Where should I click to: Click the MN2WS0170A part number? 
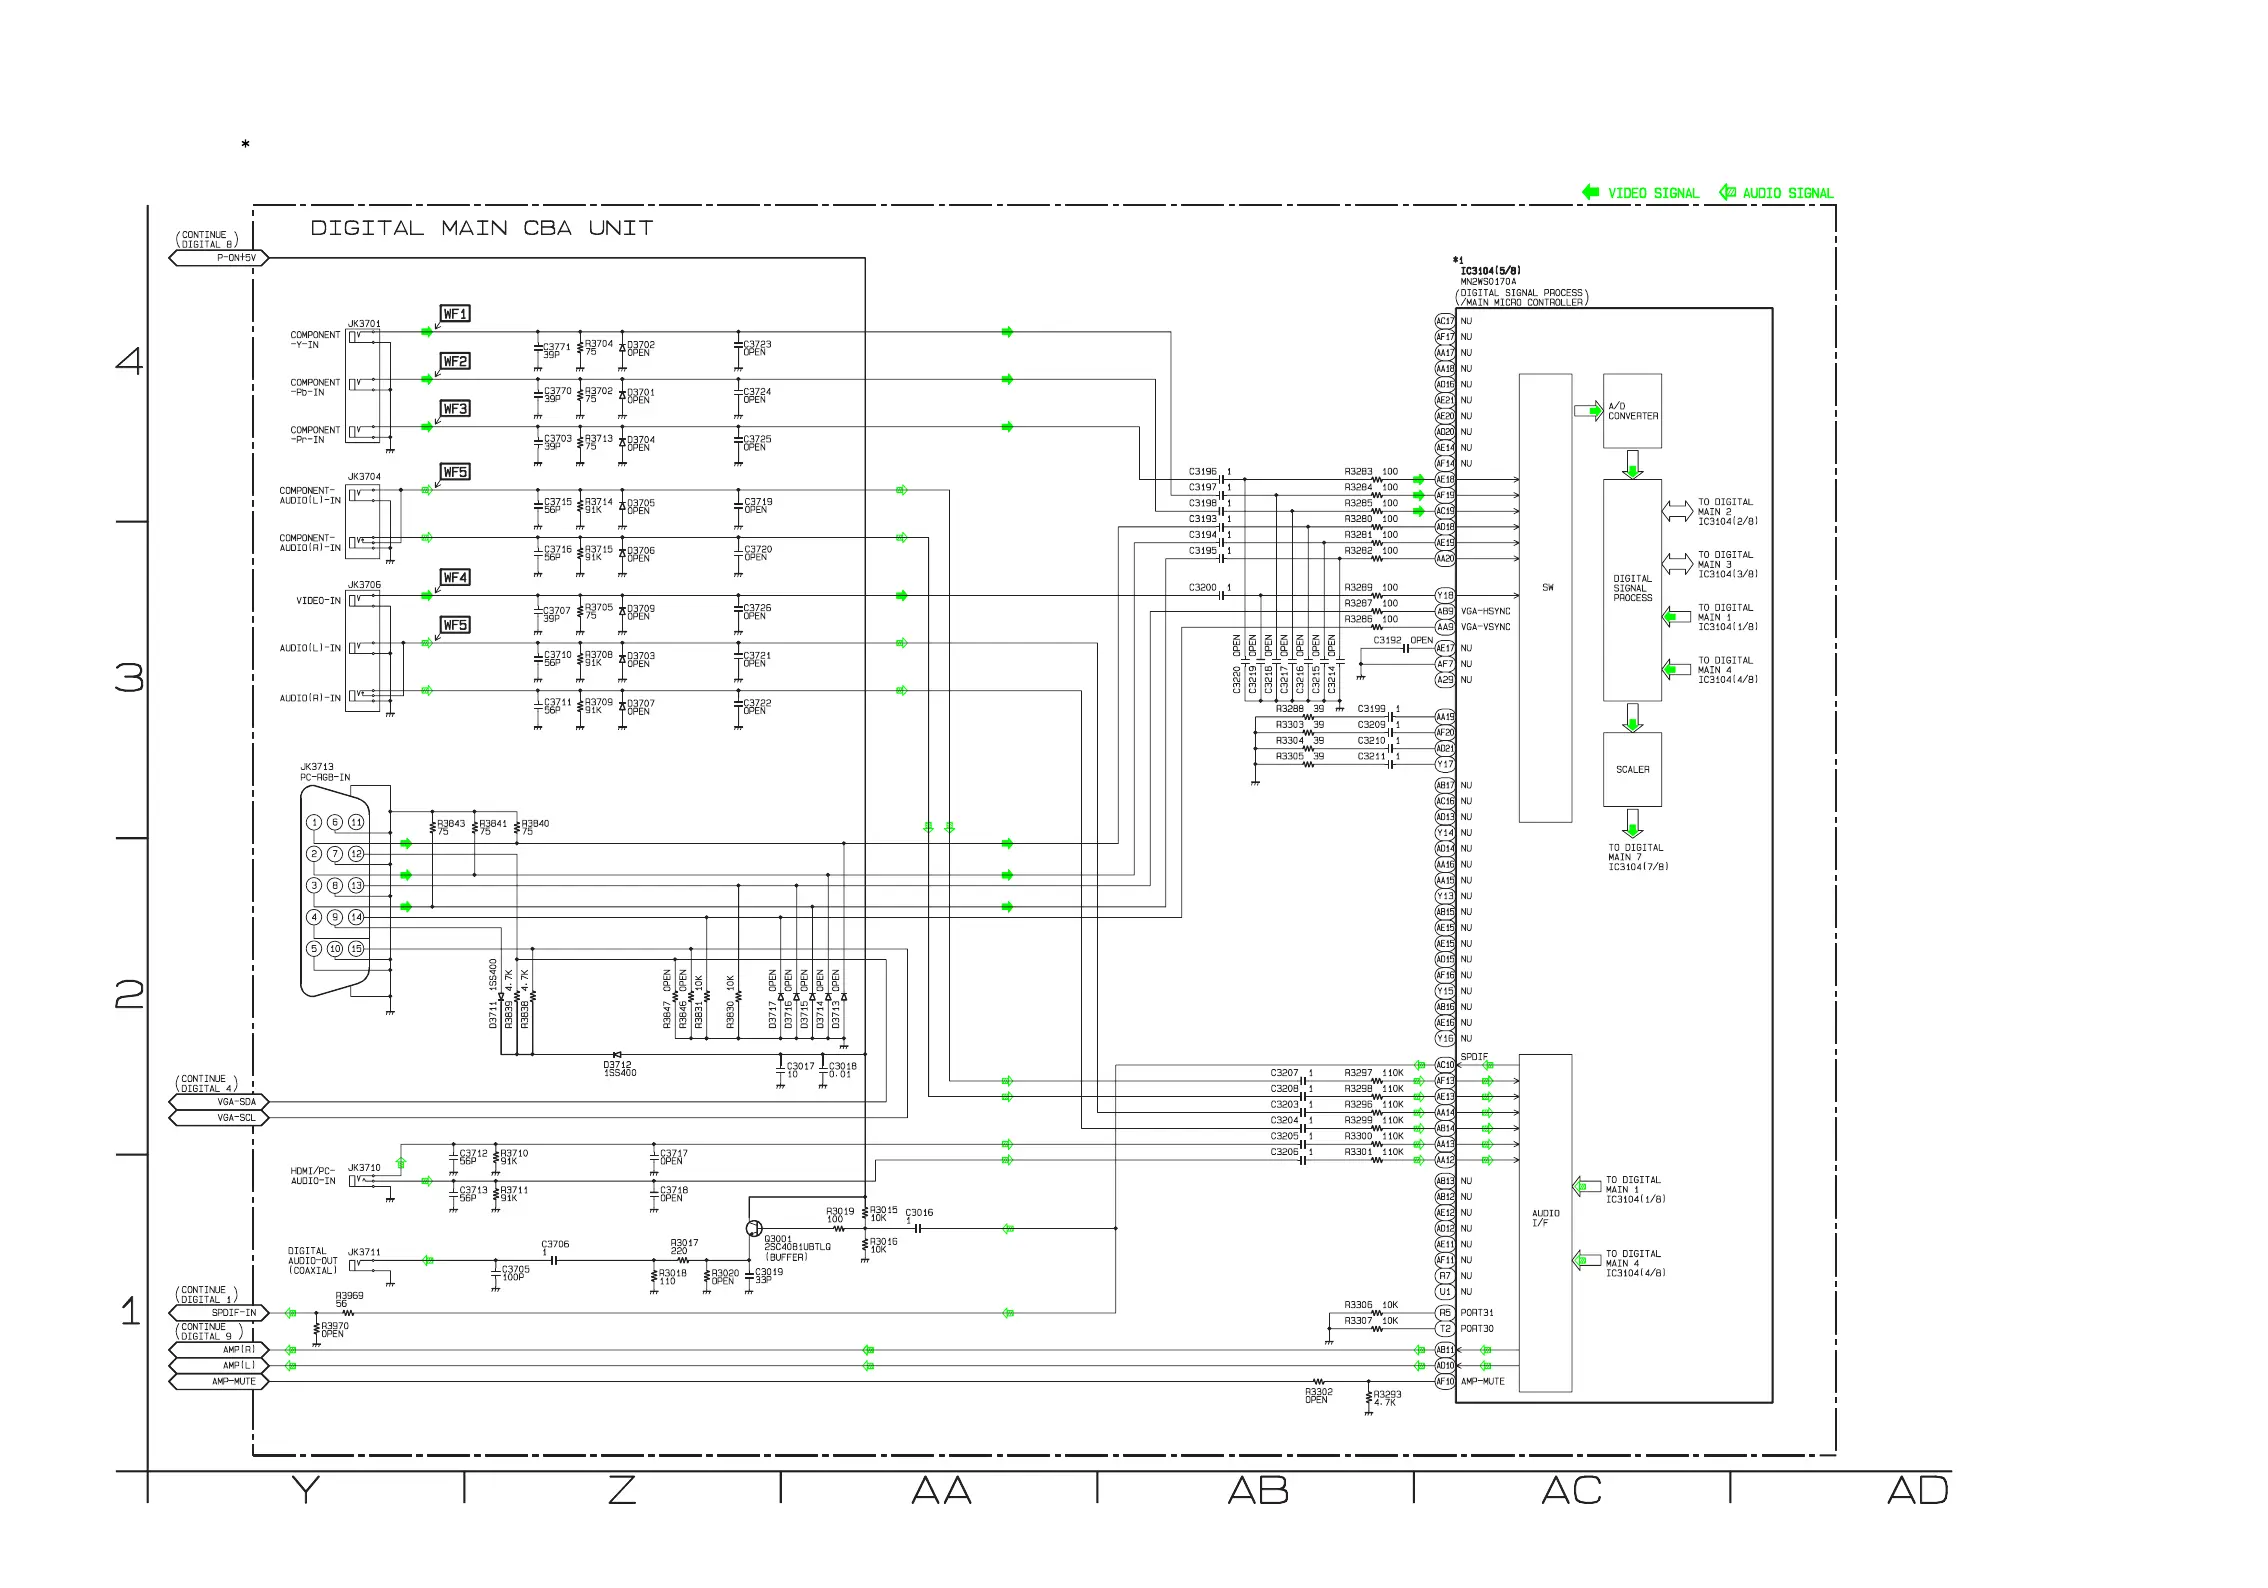[x=1488, y=282]
